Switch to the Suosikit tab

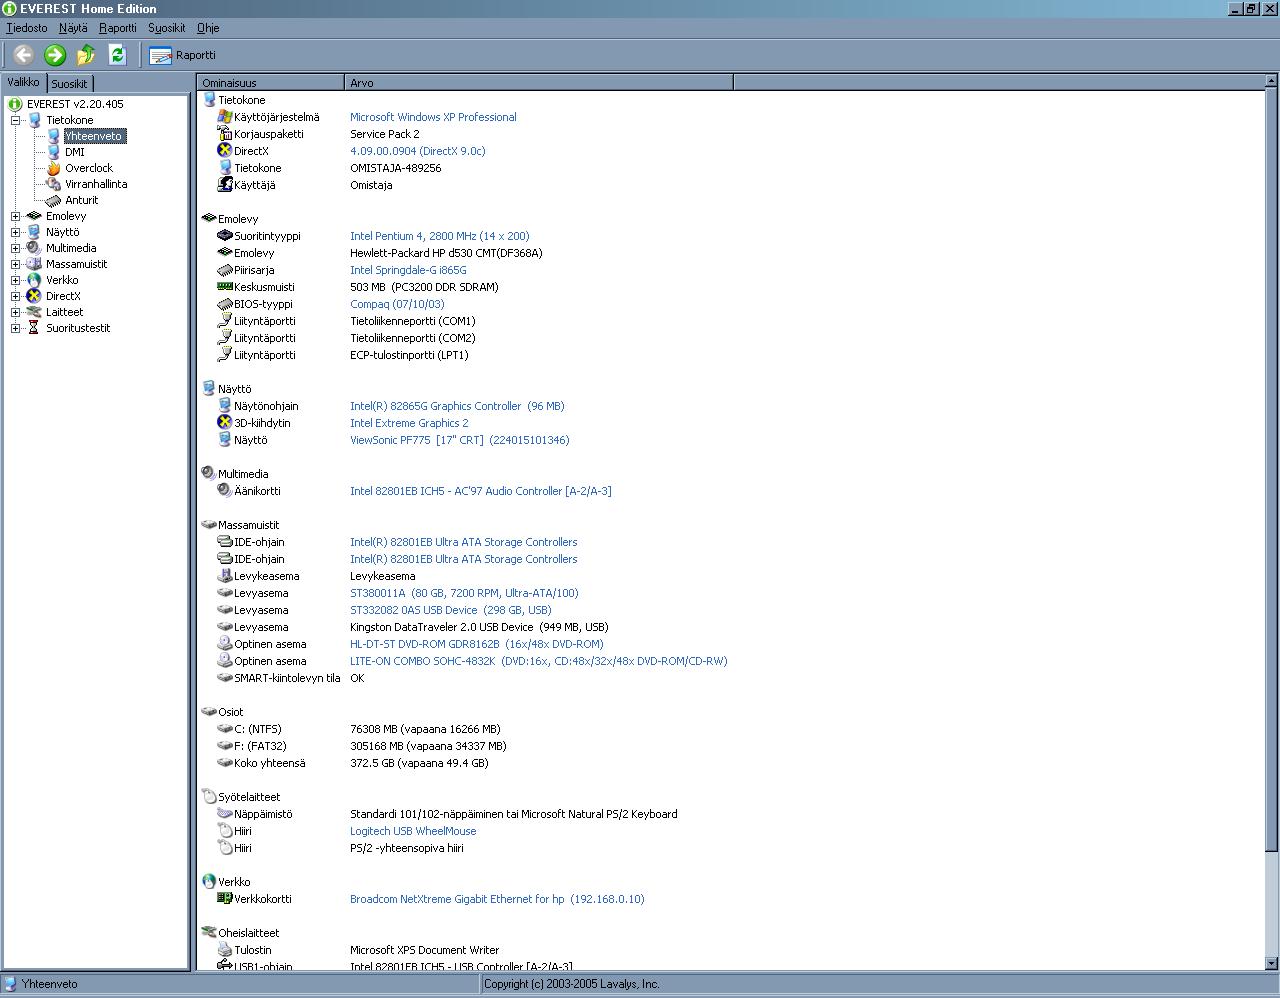click(x=70, y=84)
